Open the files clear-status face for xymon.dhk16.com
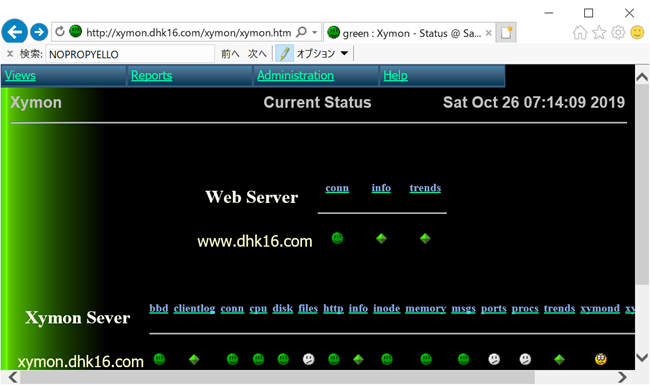650x385 pixels. click(308, 359)
